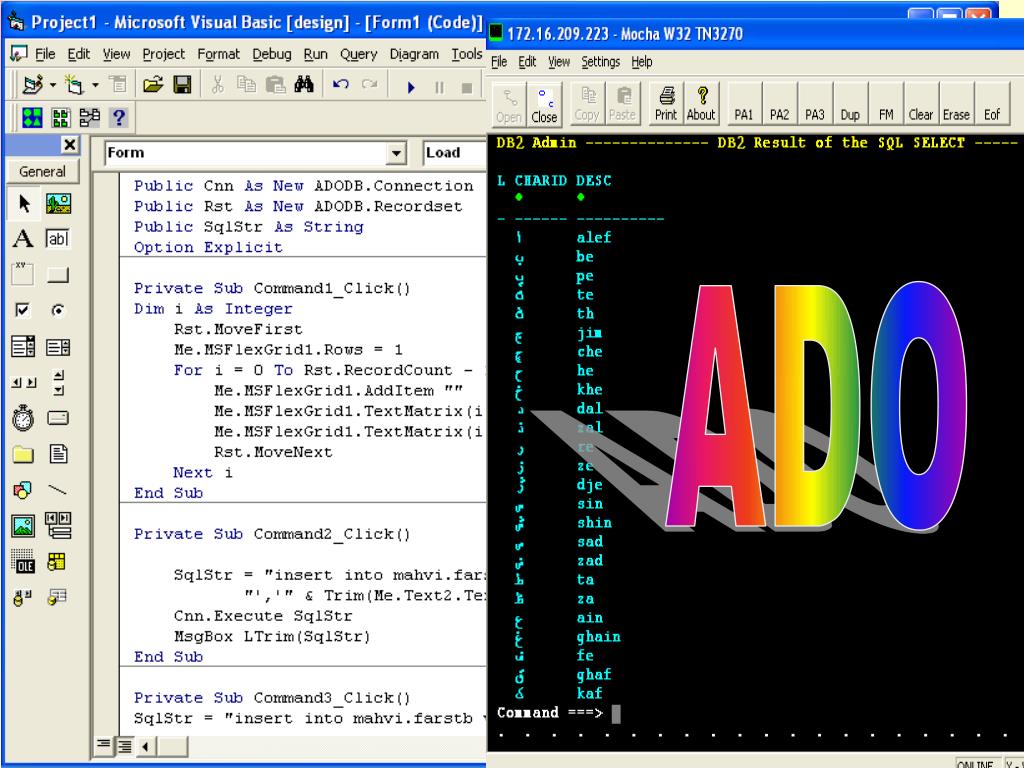
Task: Click the Eof button in Mocha toolbar
Action: [x=992, y=104]
